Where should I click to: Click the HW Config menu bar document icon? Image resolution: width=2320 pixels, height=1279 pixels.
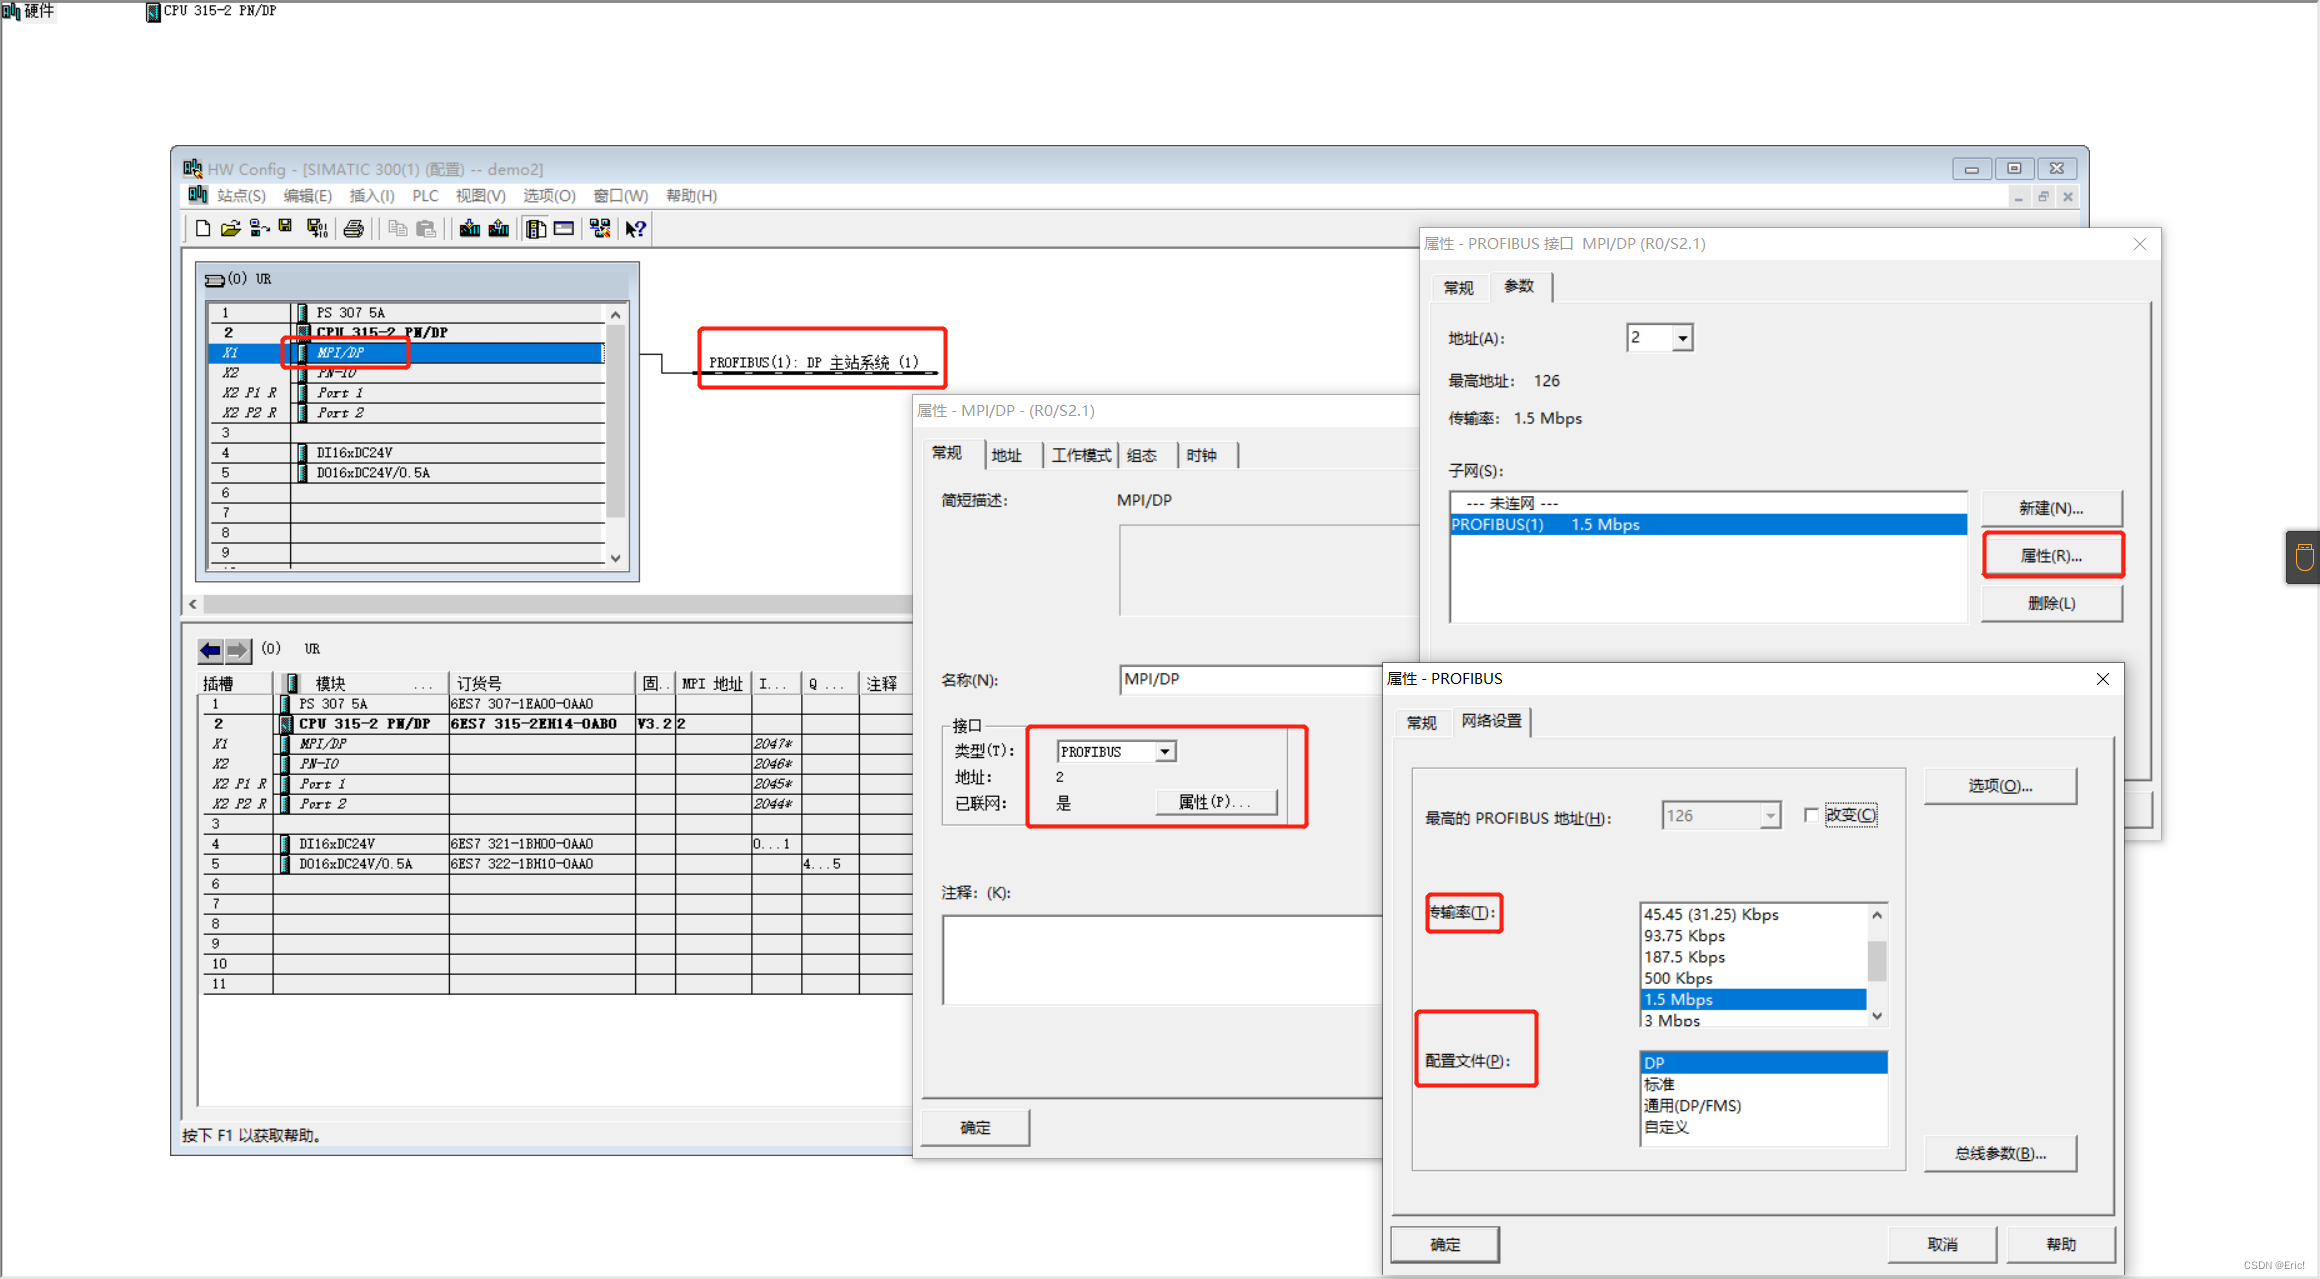click(x=198, y=195)
